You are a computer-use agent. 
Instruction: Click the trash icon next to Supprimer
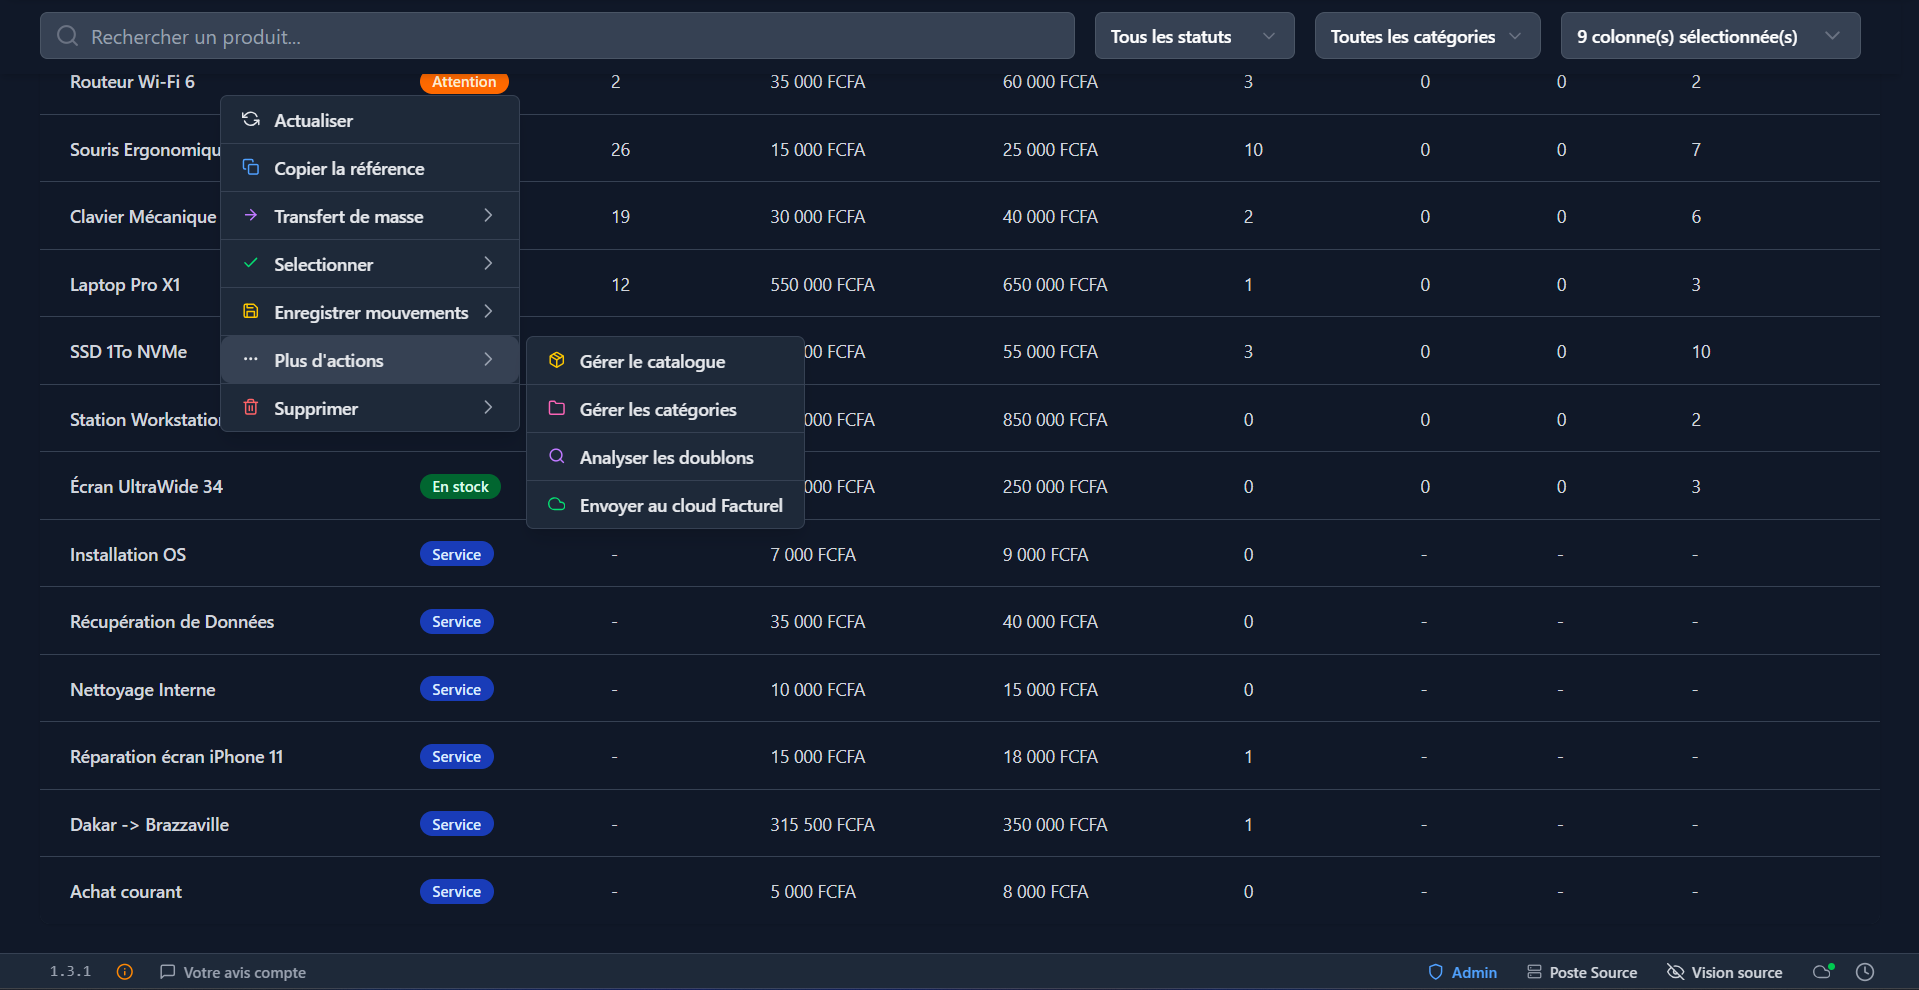251,408
